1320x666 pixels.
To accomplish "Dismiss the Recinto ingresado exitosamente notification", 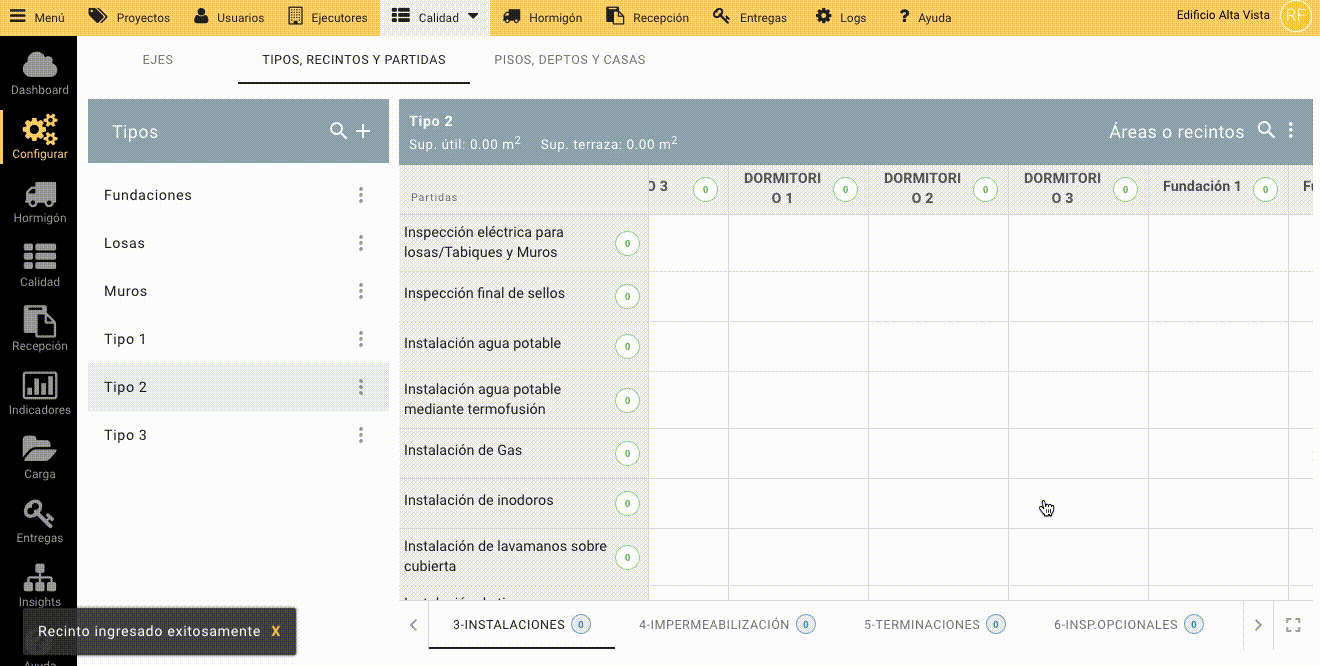I will [x=276, y=632].
